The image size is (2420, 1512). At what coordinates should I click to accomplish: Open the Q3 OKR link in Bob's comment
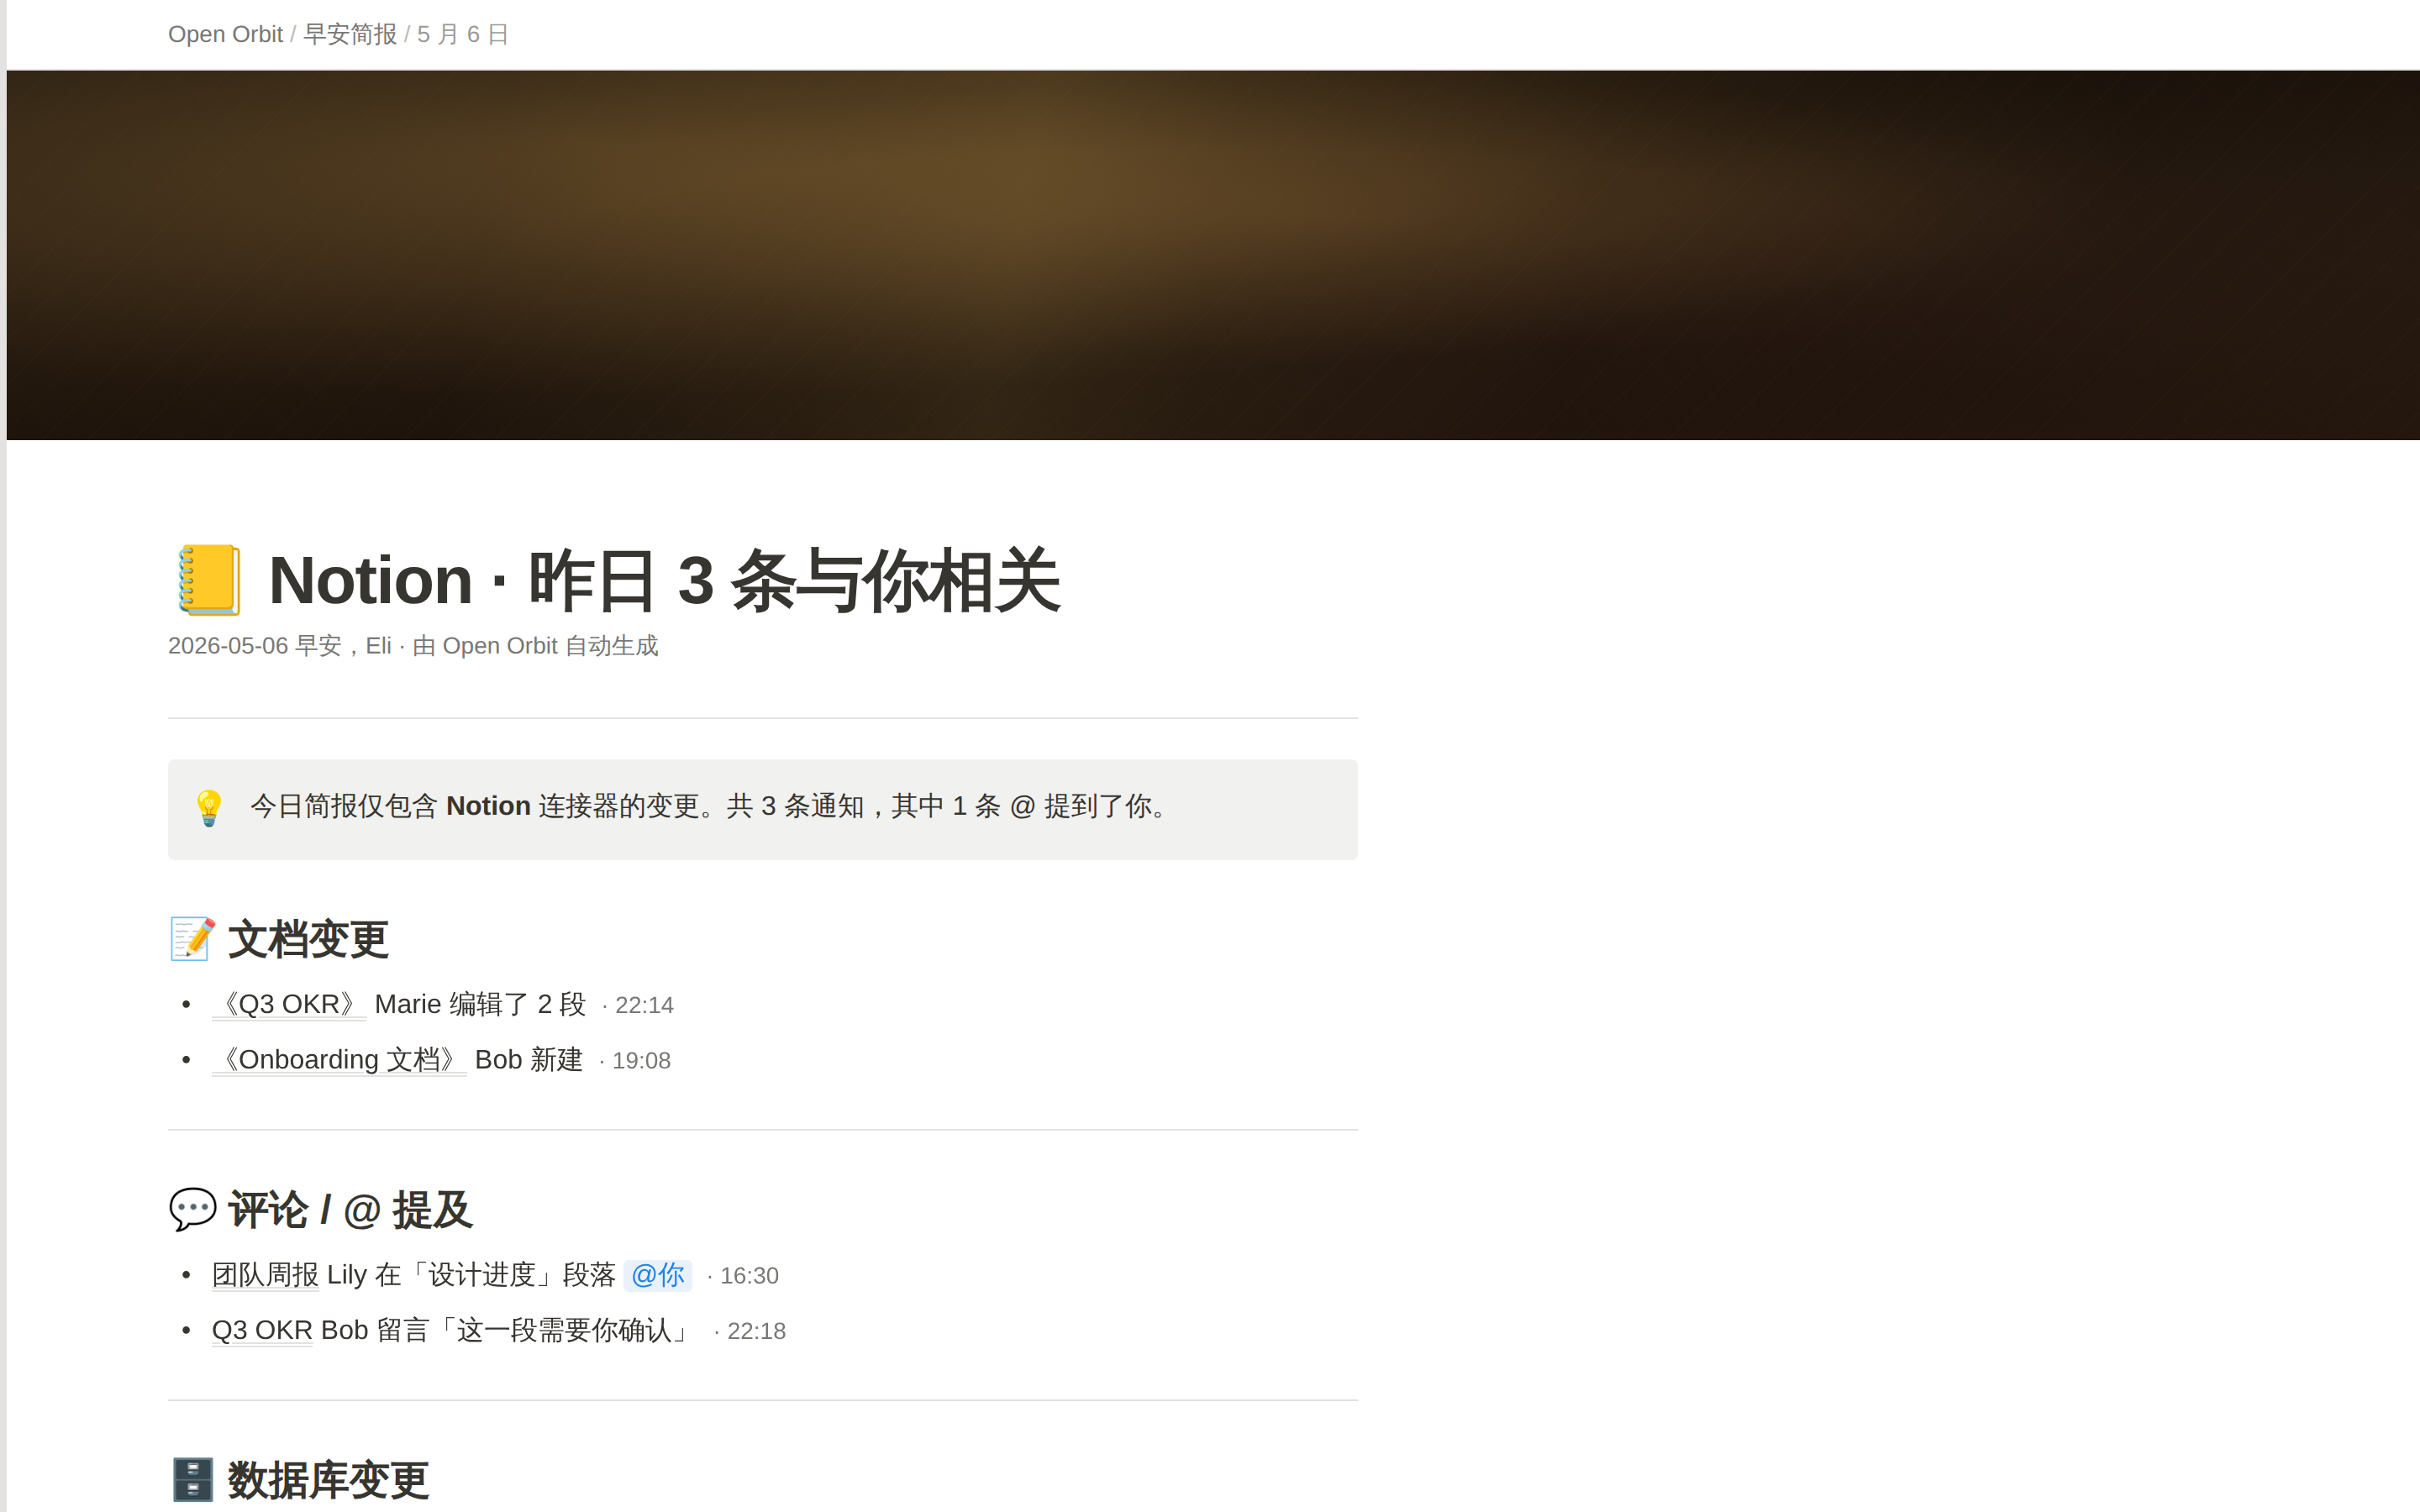coord(262,1330)
